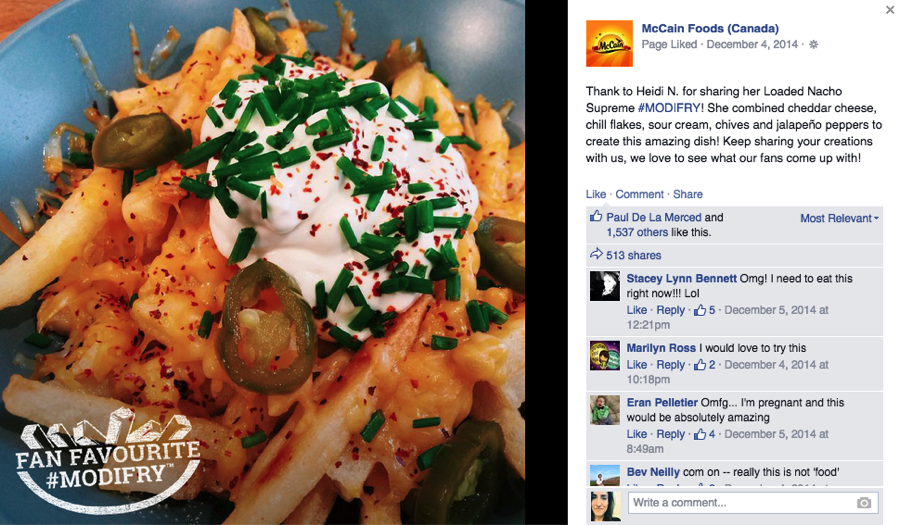This screenshot has height=525, width=900.
Task: Click the camera icon in comment box
Action: coord(864,503)
